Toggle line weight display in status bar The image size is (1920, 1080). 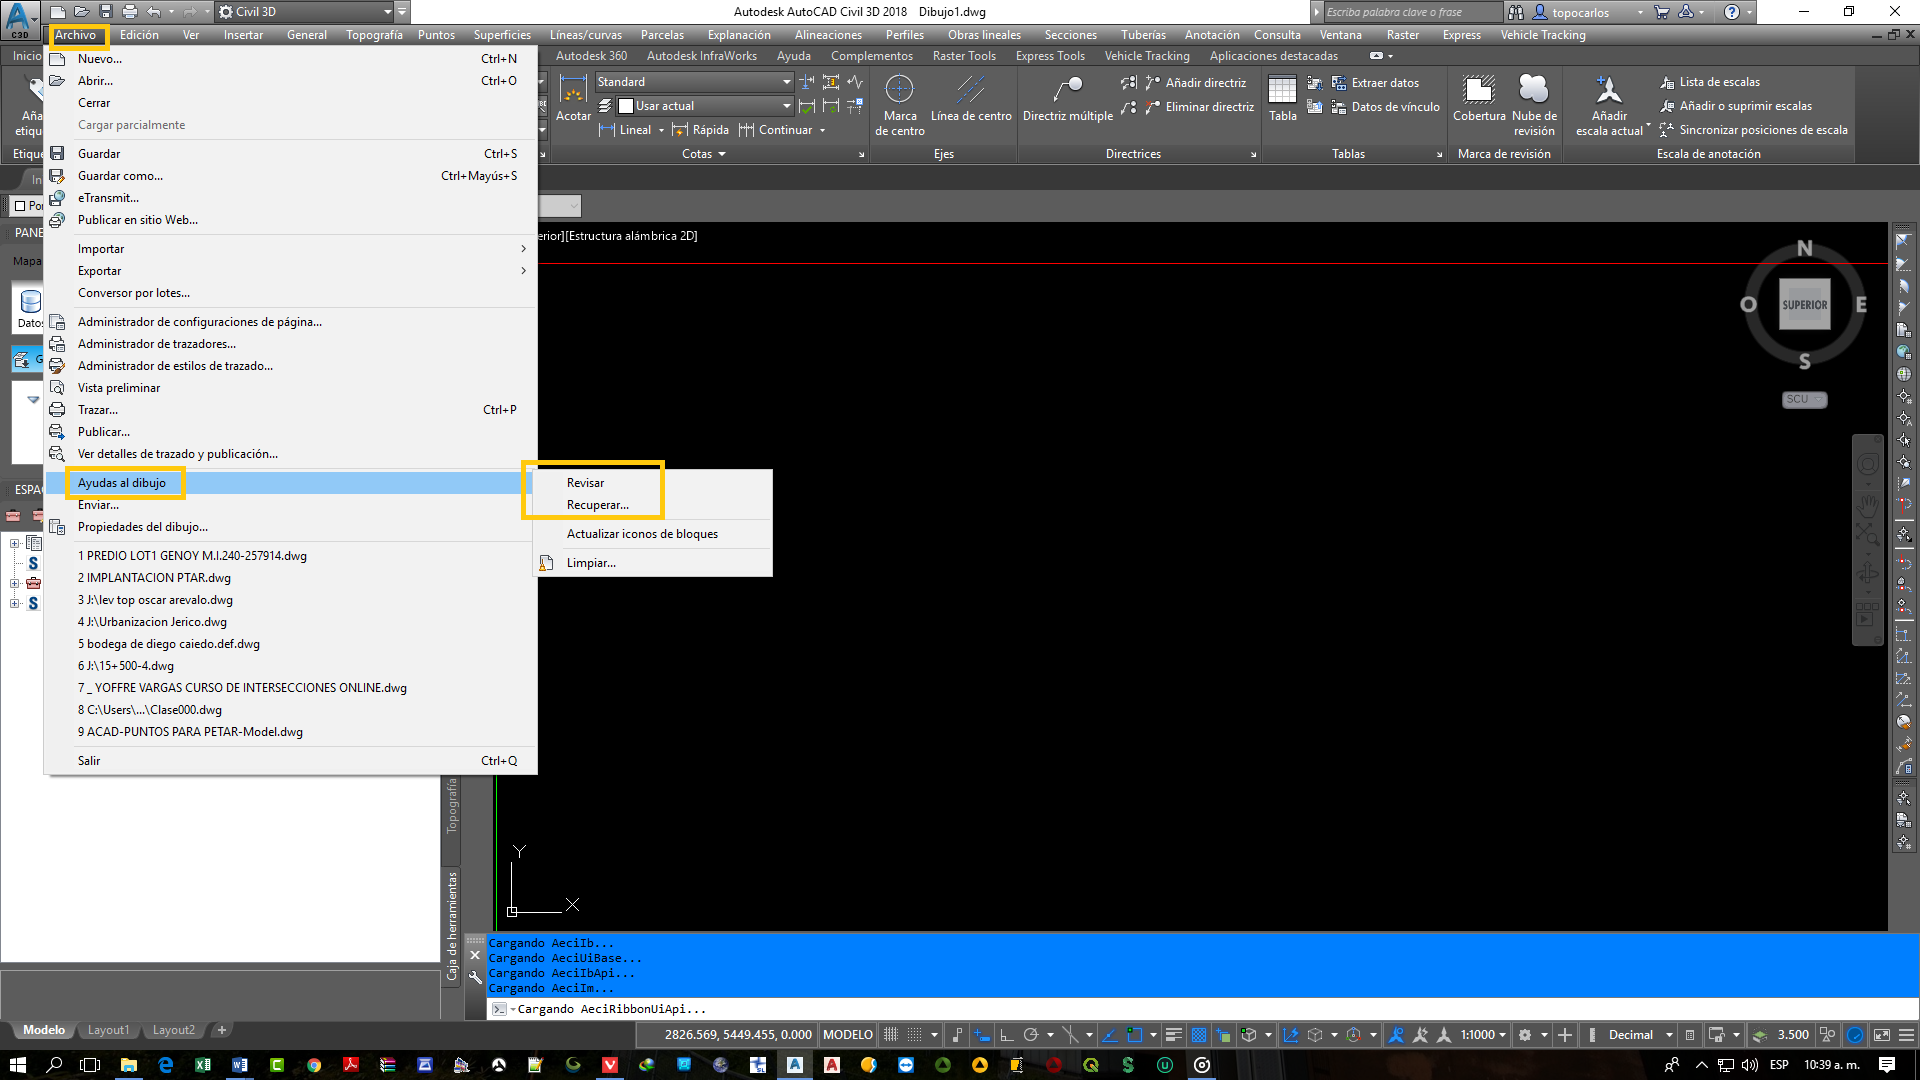(1174, 1035)
